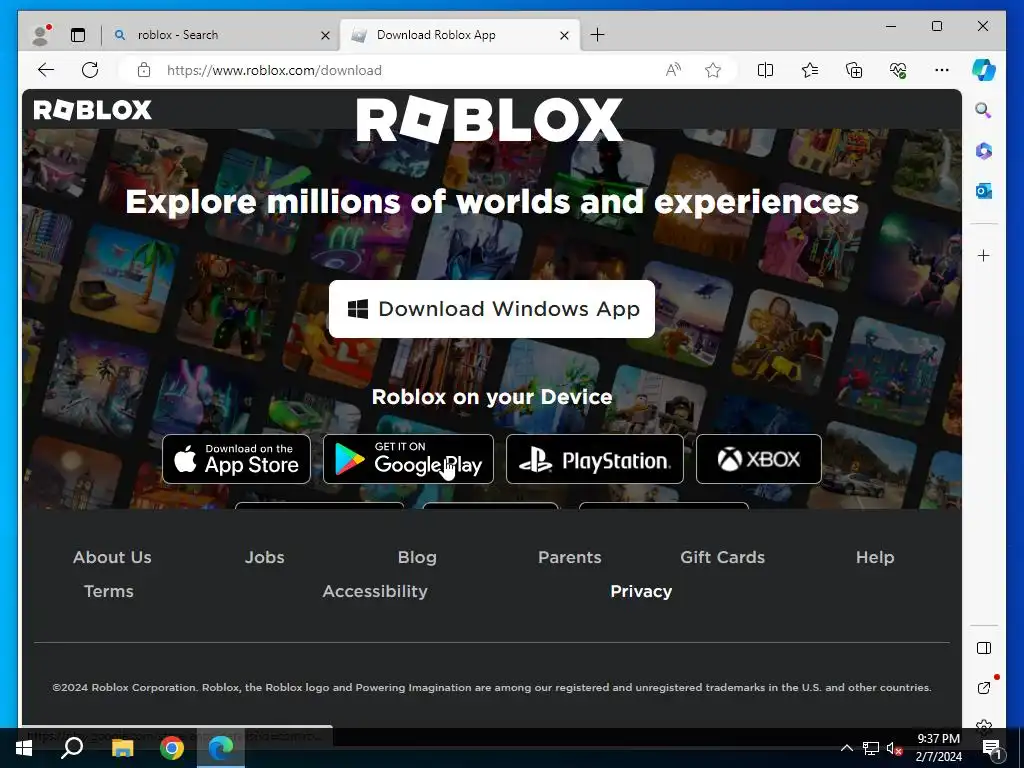This screenshot has width=1024, height=768.
Task: Launch Google Chrome from the taskbar
Action: pos(172,748)
